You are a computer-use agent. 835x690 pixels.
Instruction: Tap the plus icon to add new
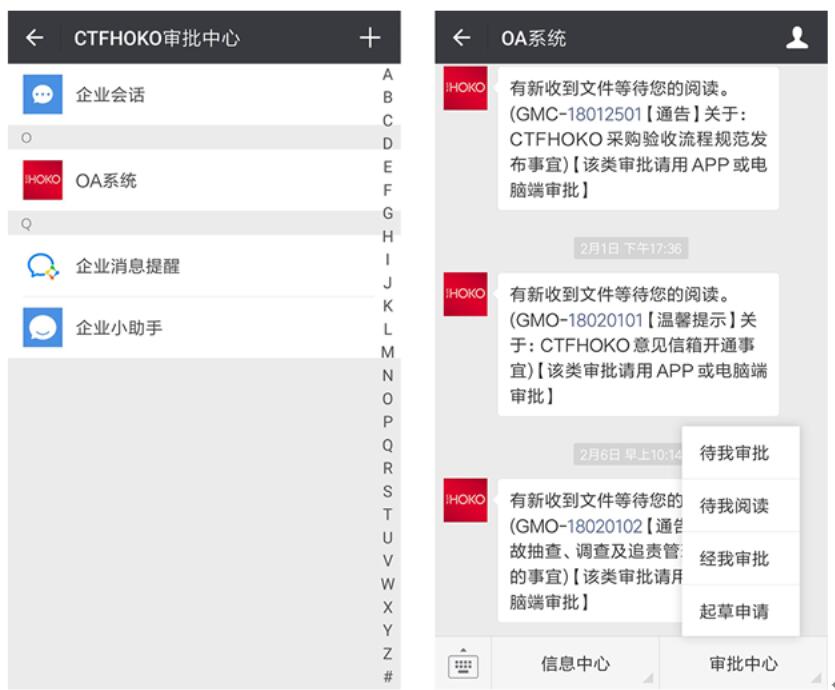coord(370,38)
